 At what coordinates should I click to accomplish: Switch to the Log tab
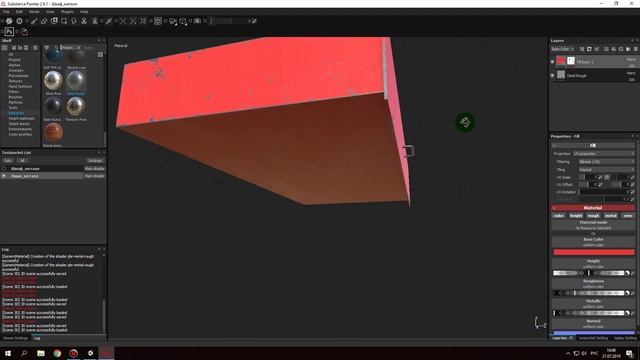tap(37, 338)
